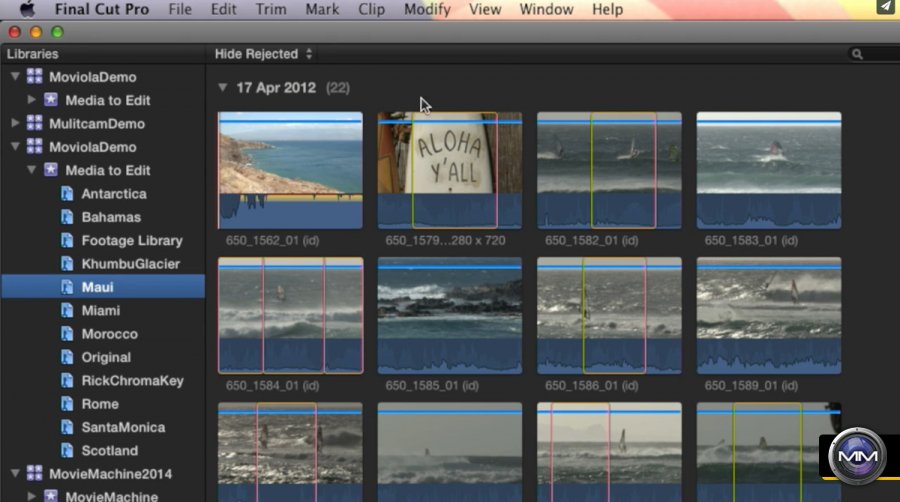Image resolution: width=900 pixels, height=502 pixels.
Task: Click the MulitcamDemo library icon
Action: 34,123
